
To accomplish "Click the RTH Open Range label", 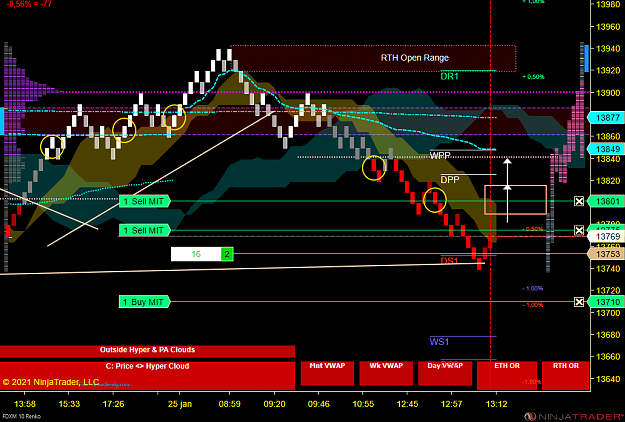I will [x=415, y=58].
